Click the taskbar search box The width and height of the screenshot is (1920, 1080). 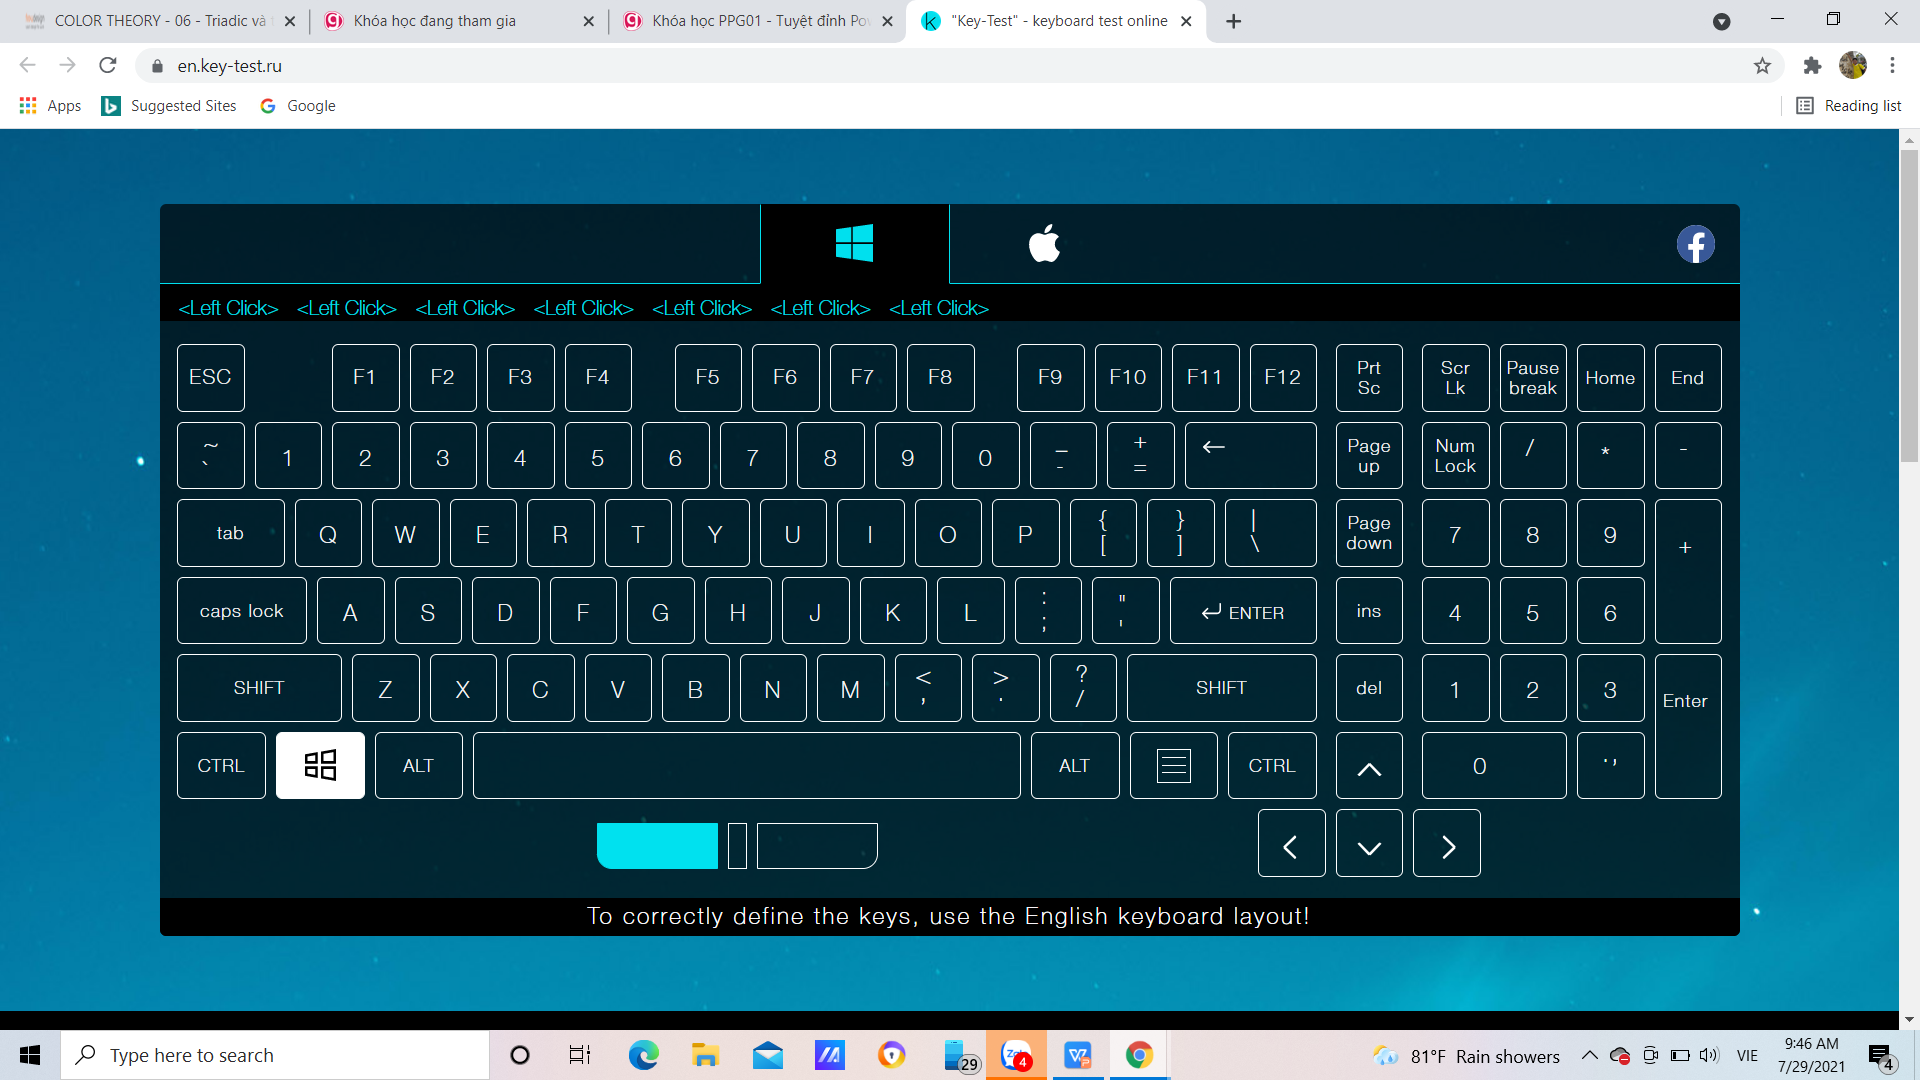275,1055
